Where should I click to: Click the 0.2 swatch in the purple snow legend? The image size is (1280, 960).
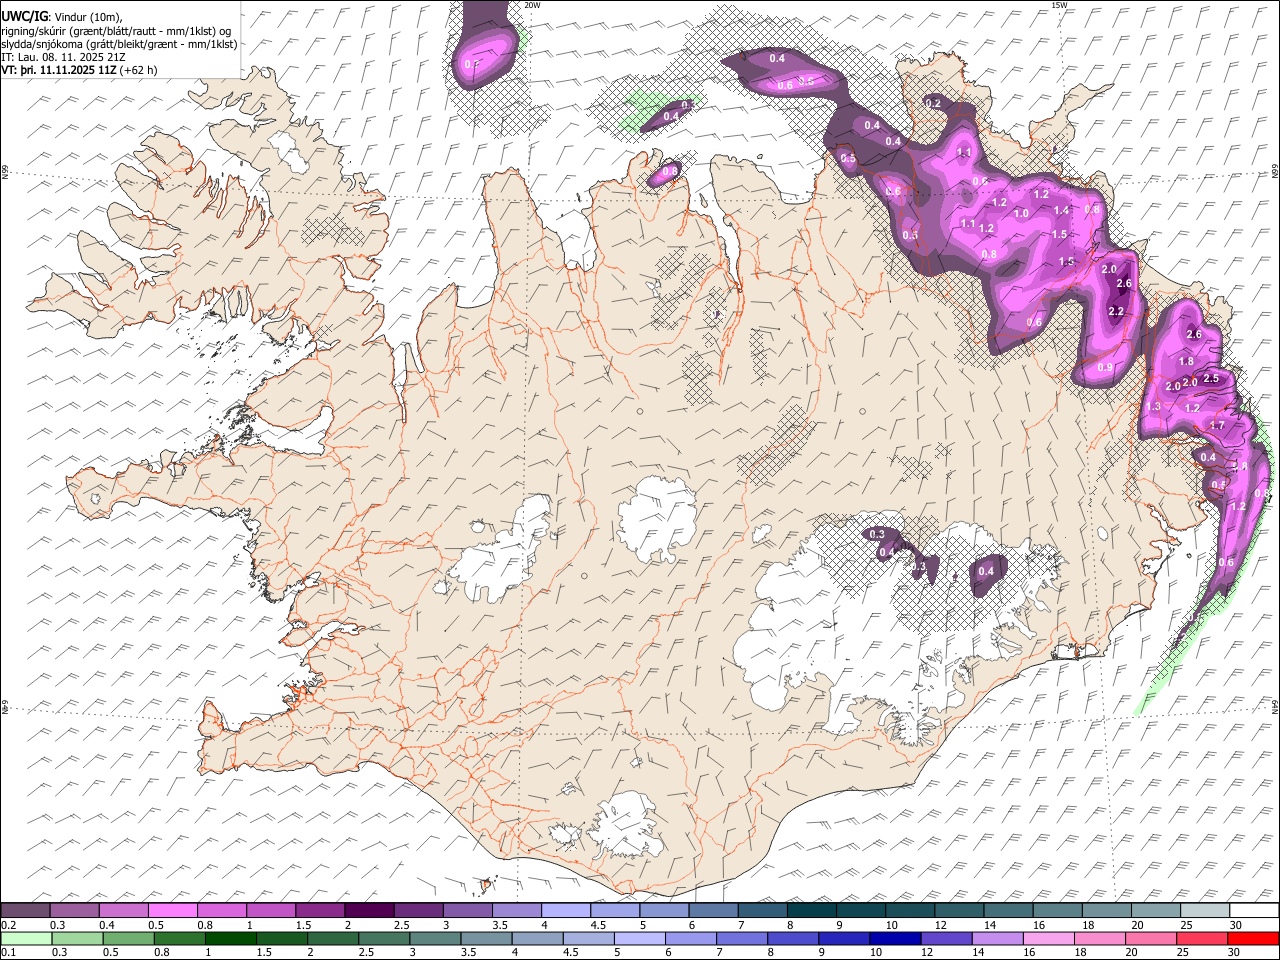[25, 910]
